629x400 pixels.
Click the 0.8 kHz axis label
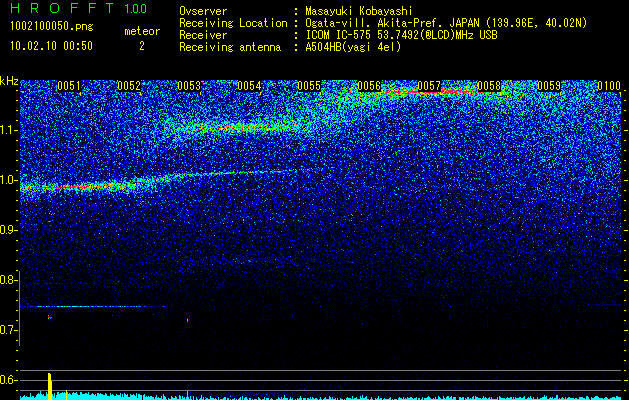pyautogui.click(x=8, y=280)
